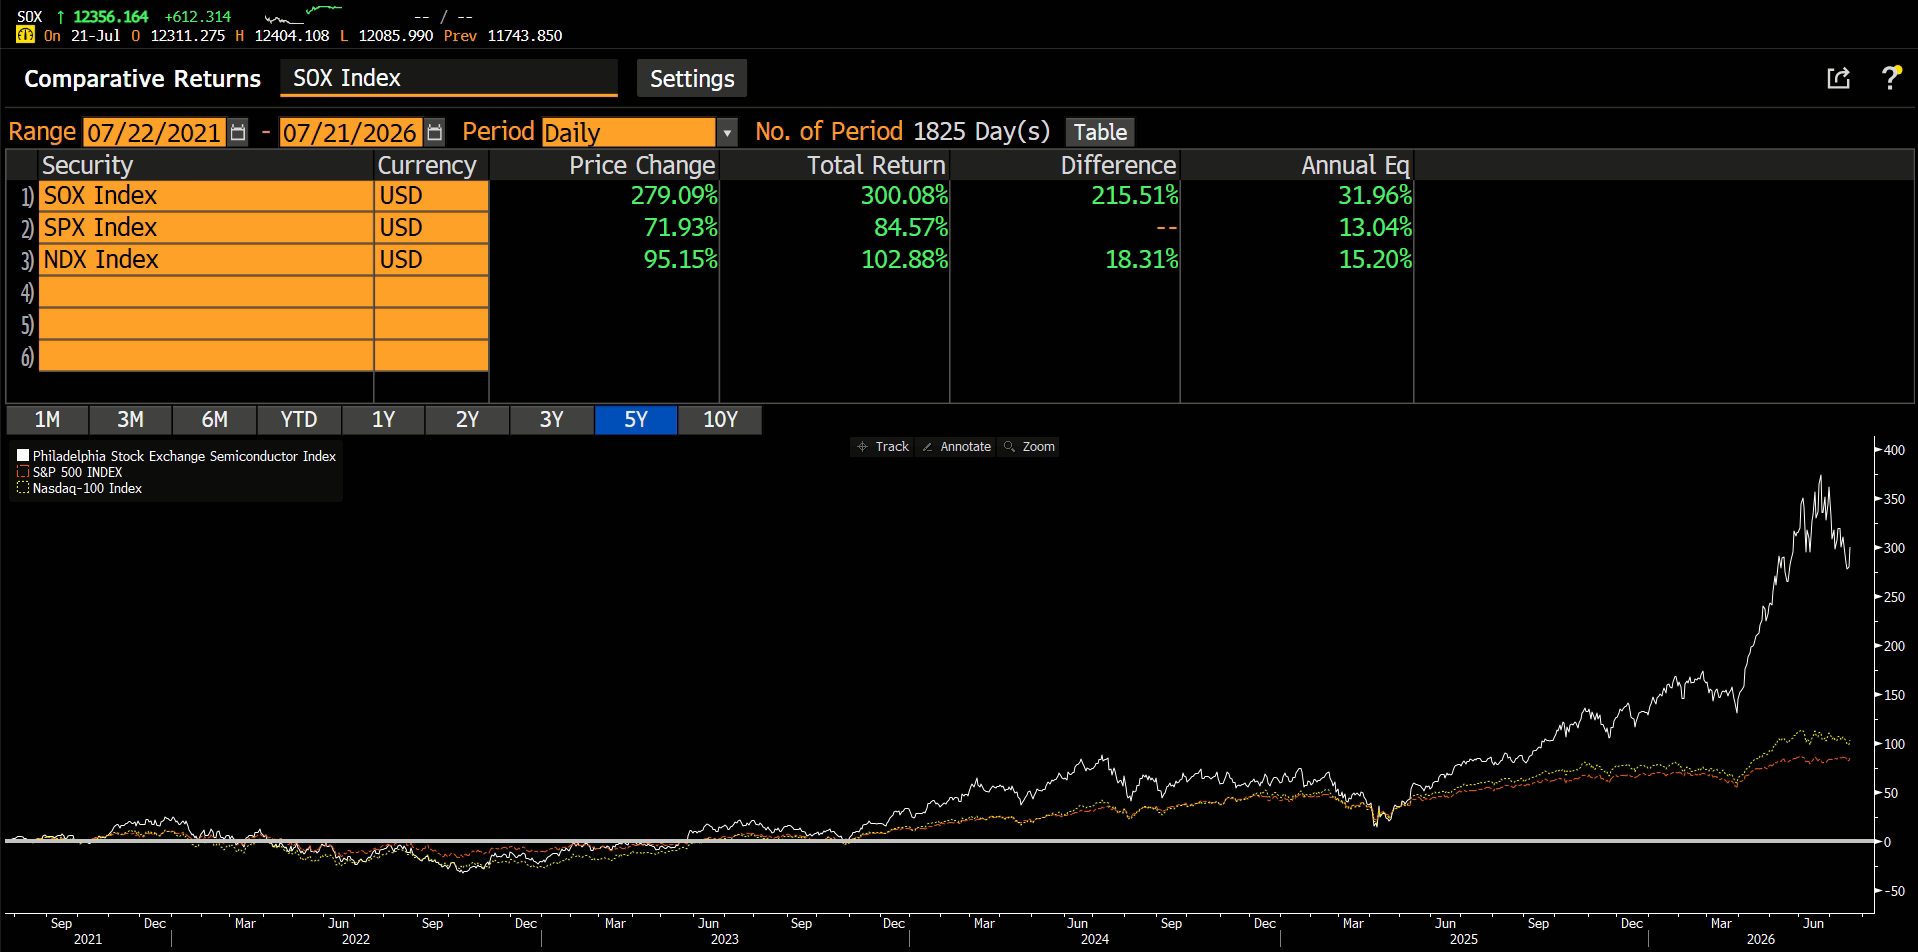Click the white legend swatch for Philadelphia Semiconductor Index

tap(23, 456)
